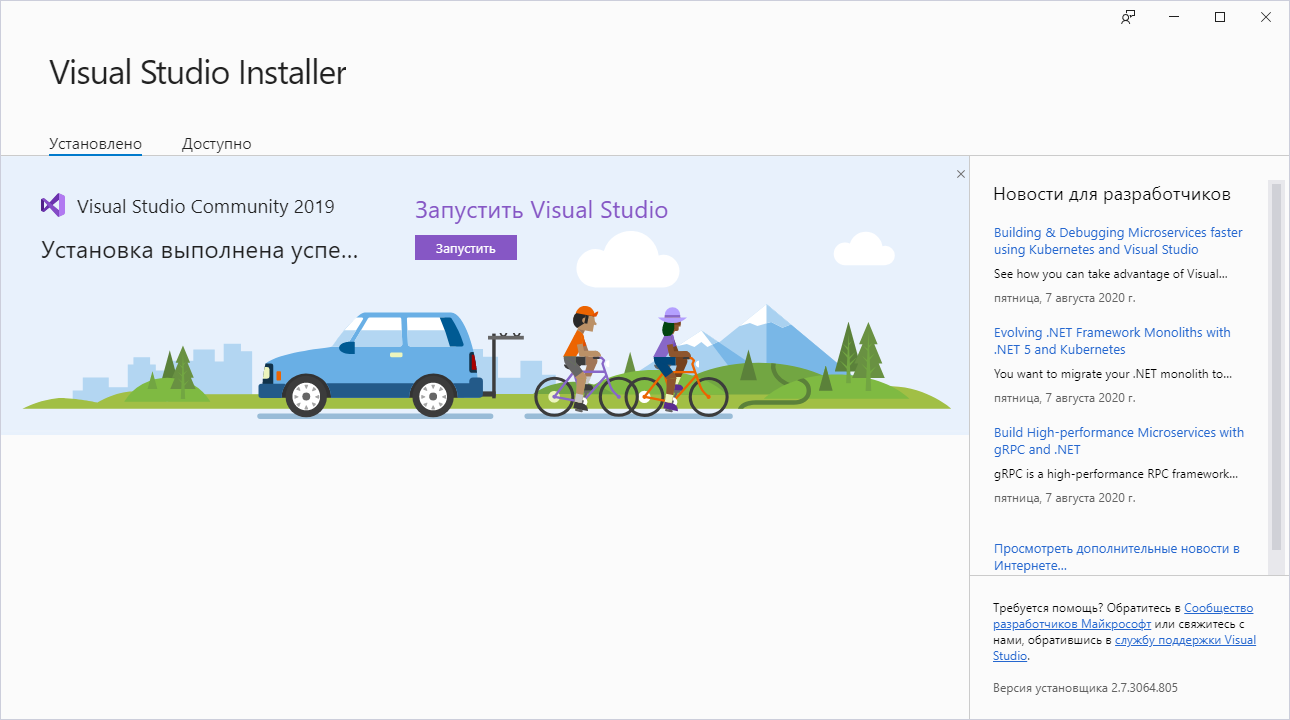Open the Evolving .NET Framework Monoliths article
Screen dimensions: 1290x720
tap(1111, 341)
